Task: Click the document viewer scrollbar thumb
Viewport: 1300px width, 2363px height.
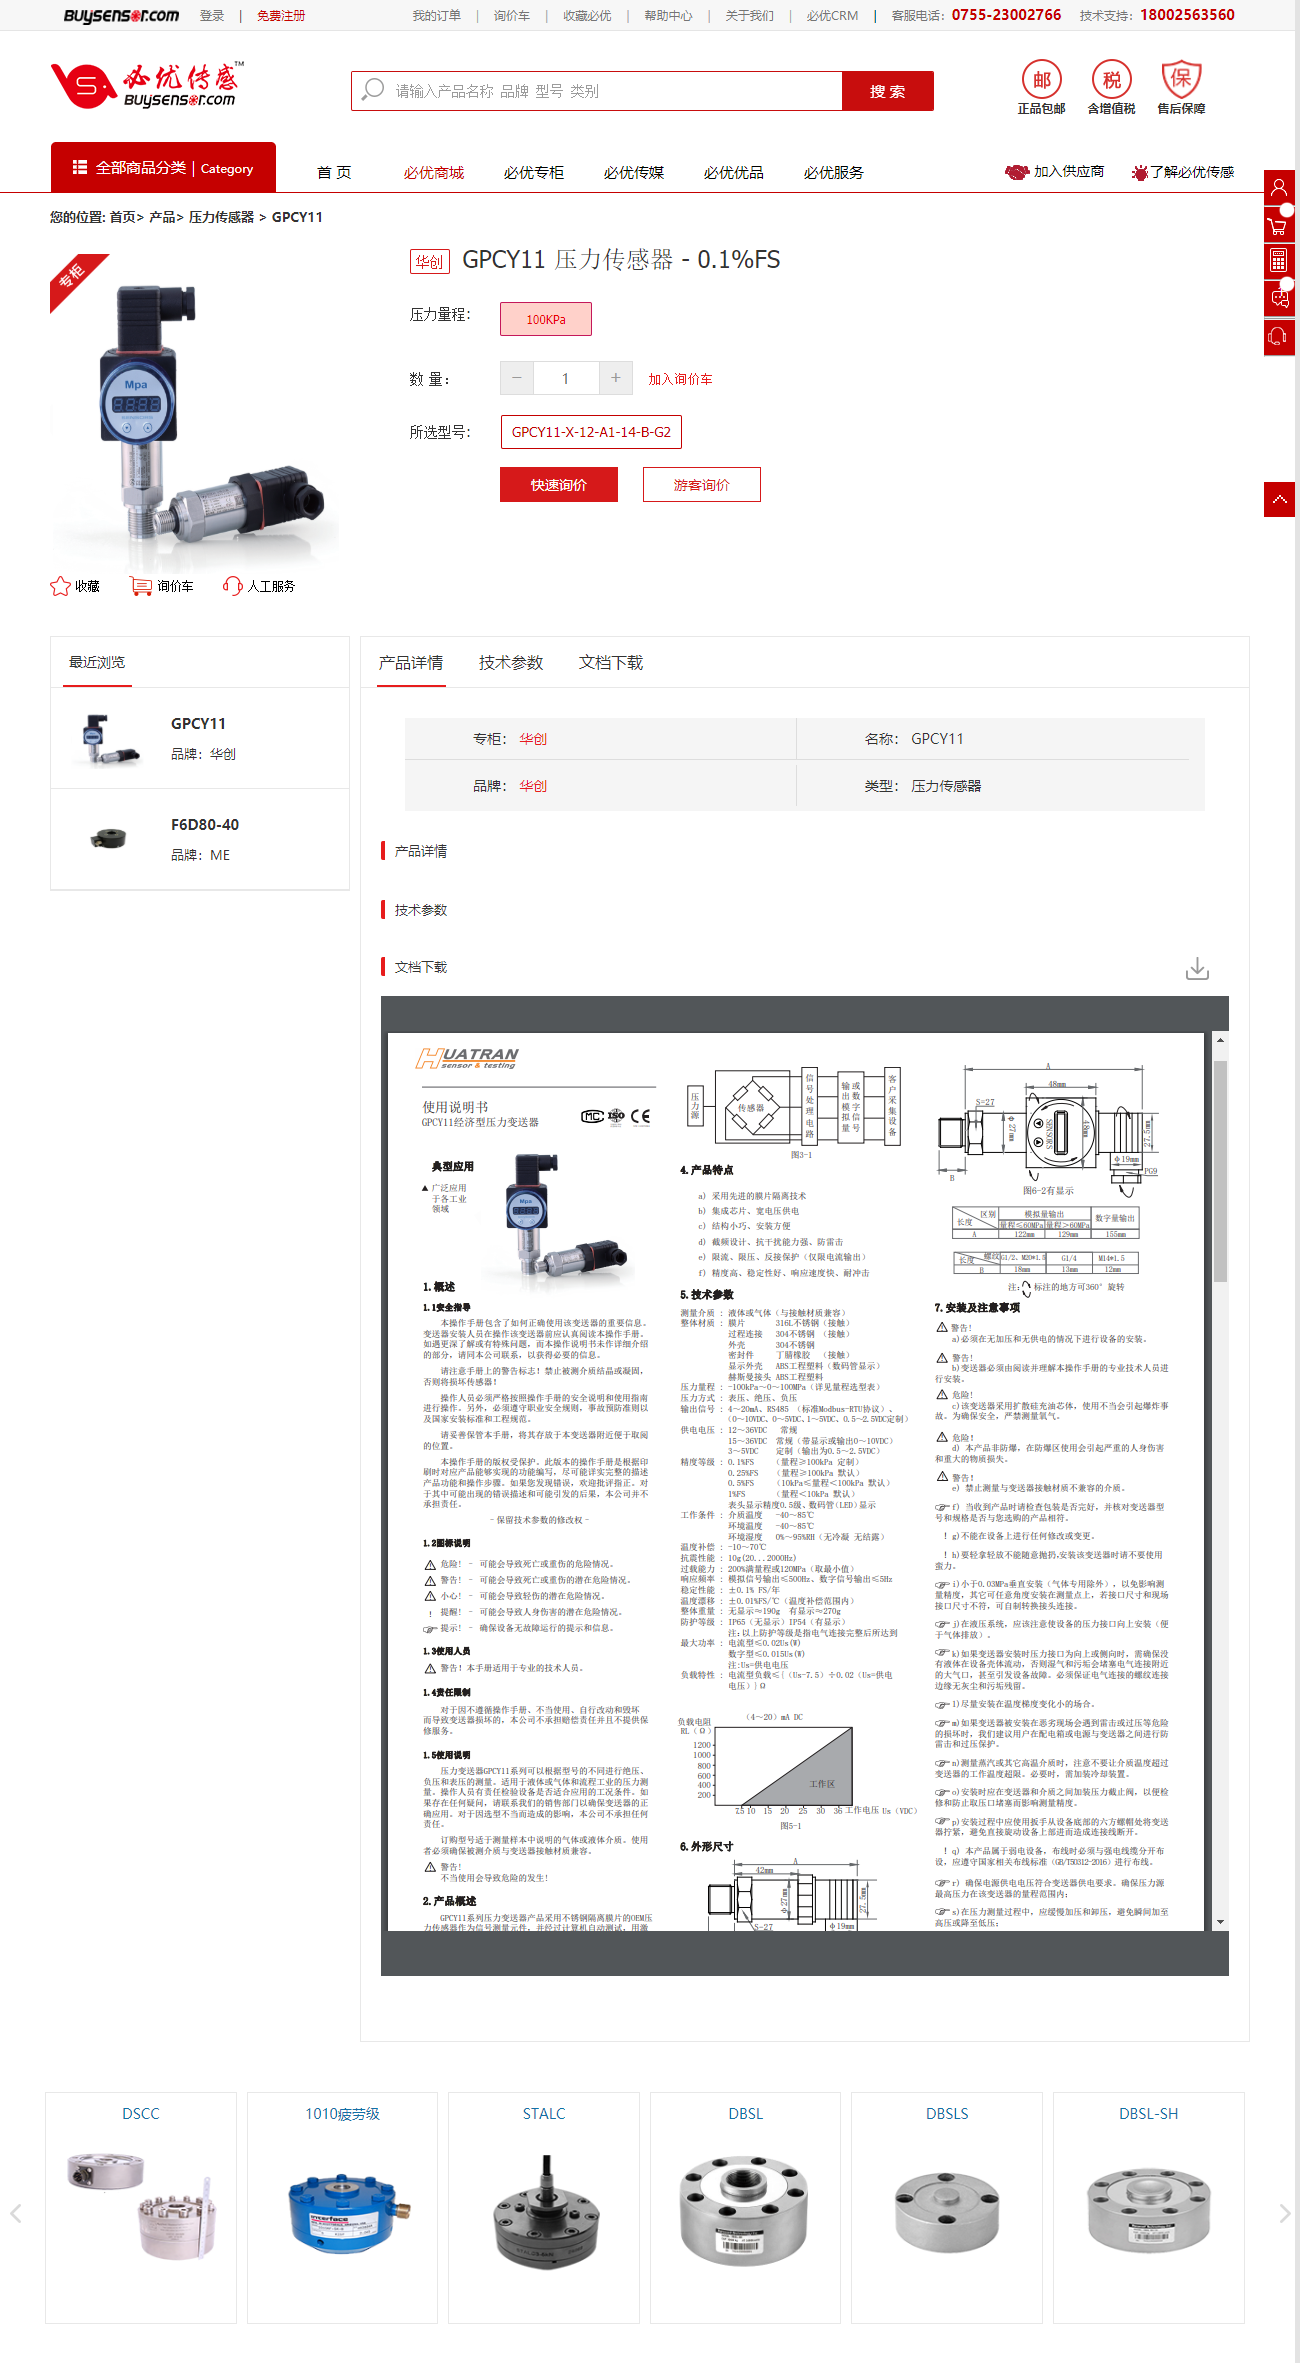Action: click(1220, 1170)
